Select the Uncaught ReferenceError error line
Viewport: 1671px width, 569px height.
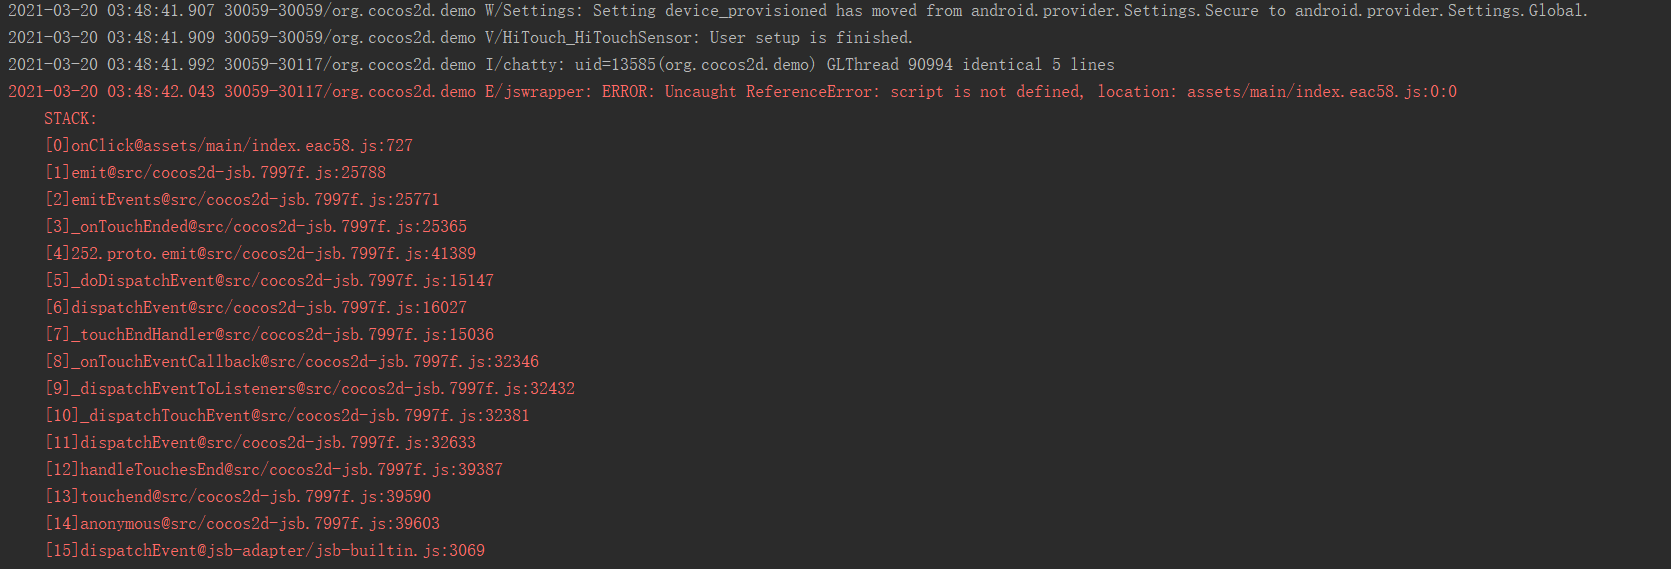[732, 92]
